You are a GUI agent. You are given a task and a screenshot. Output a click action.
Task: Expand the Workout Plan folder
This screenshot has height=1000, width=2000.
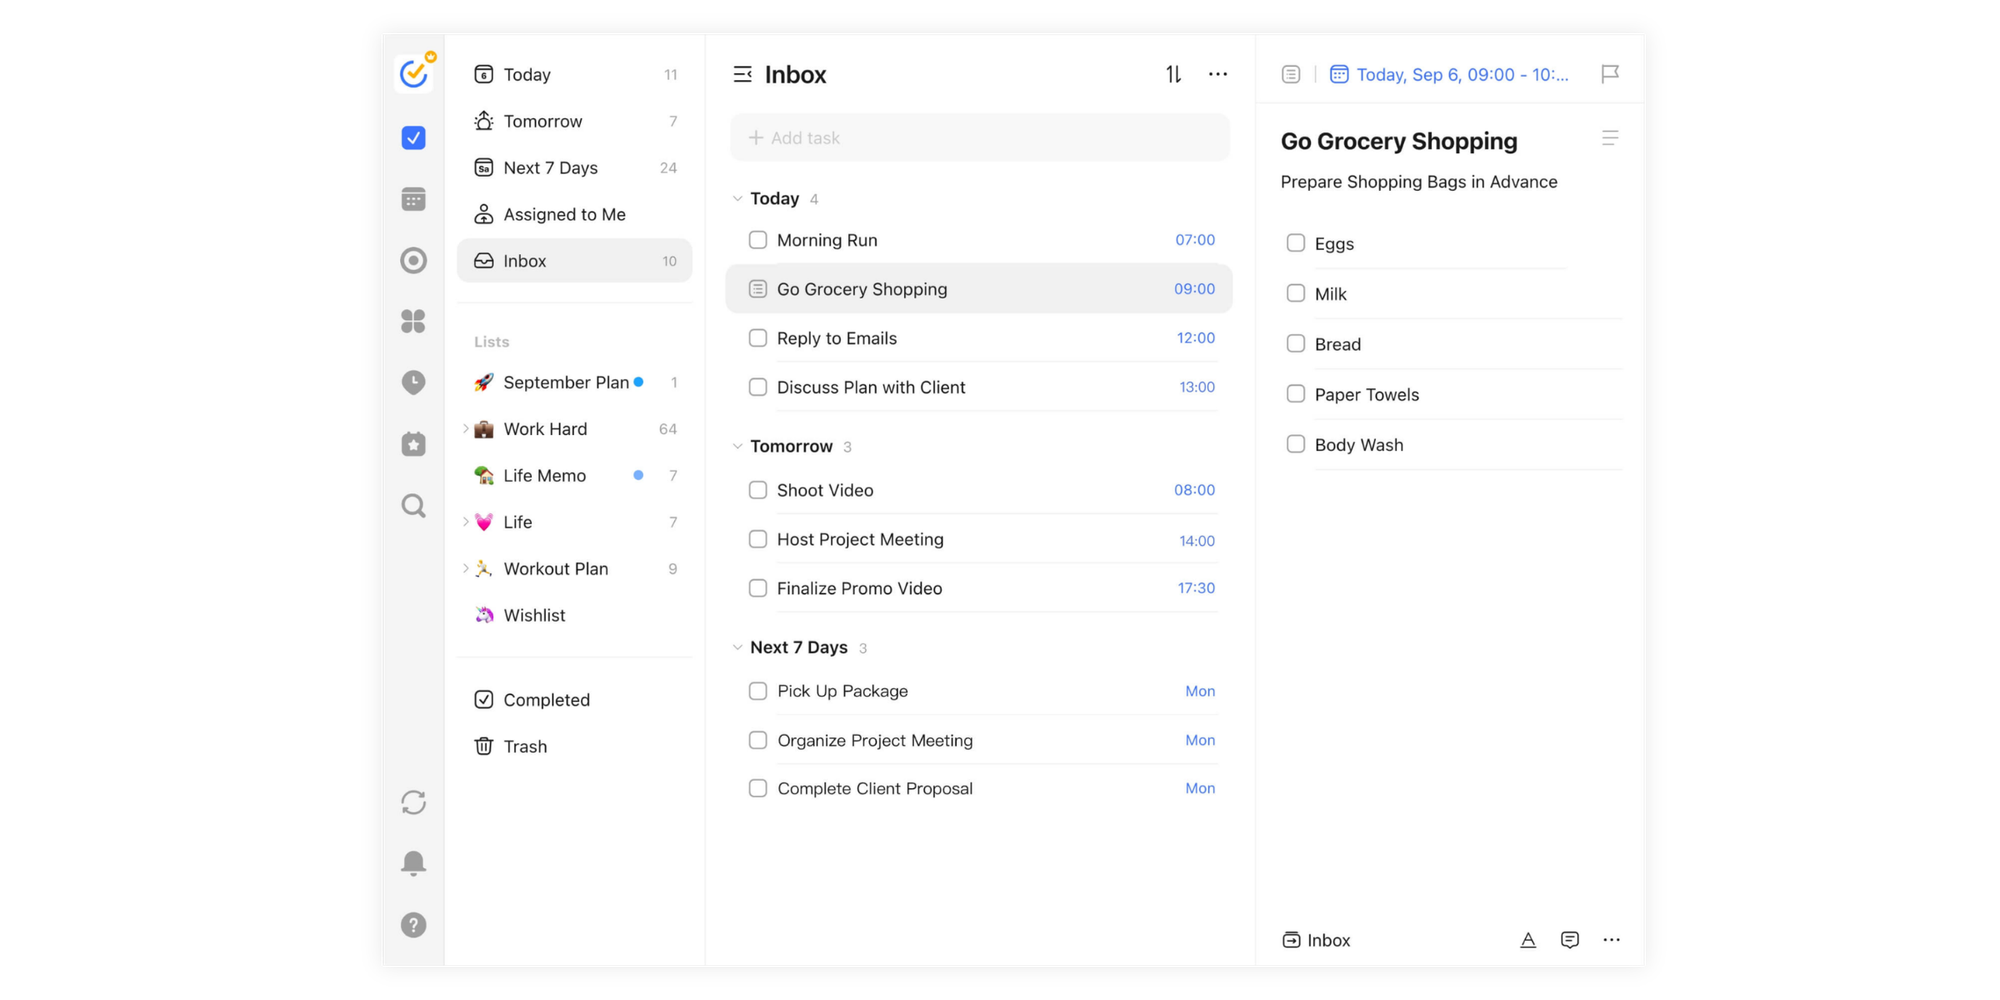(x=466, y=568)
